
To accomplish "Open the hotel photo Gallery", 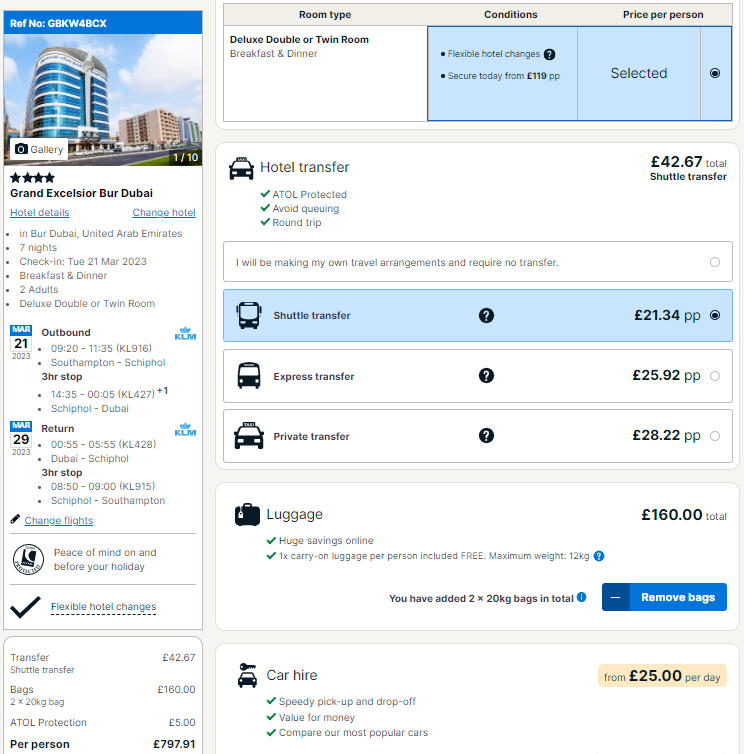I will coord(39,149).
